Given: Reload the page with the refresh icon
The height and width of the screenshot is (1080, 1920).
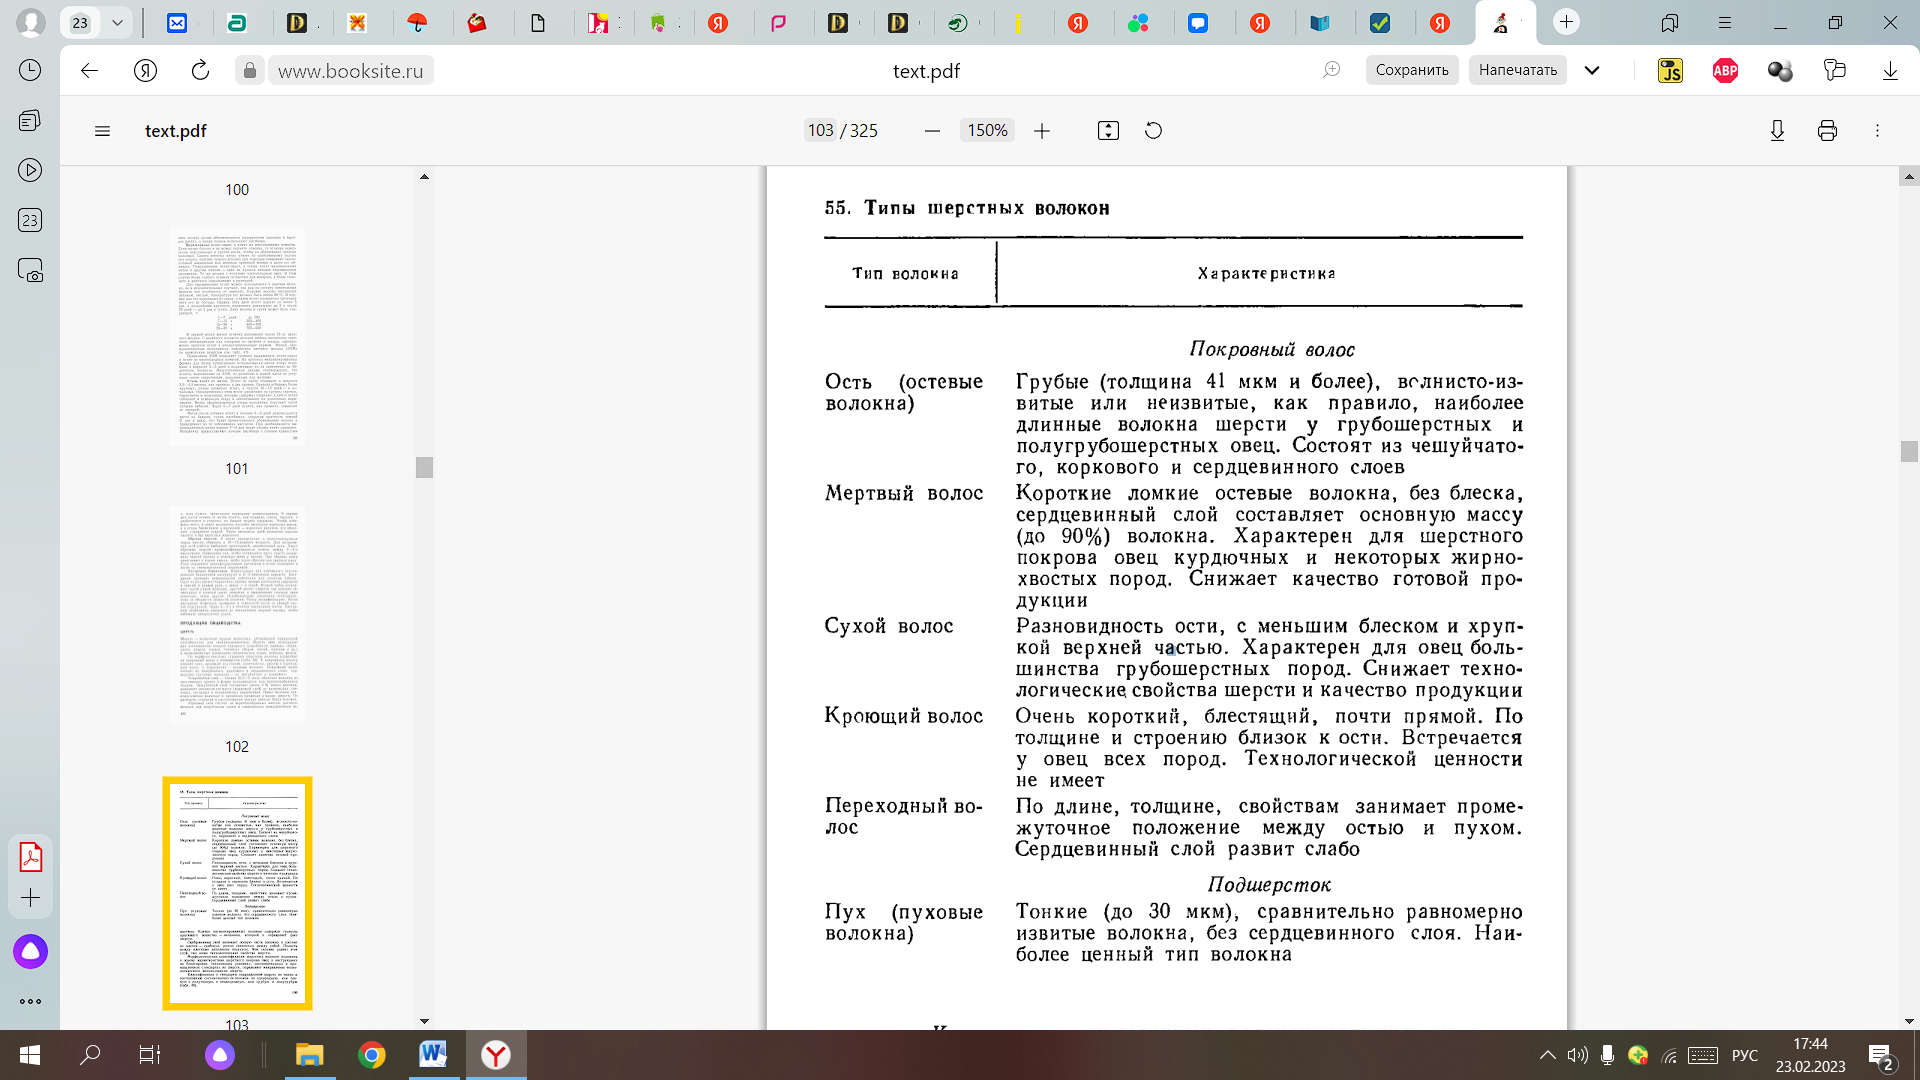Looking at the screenshot, I should click(200, 70).
